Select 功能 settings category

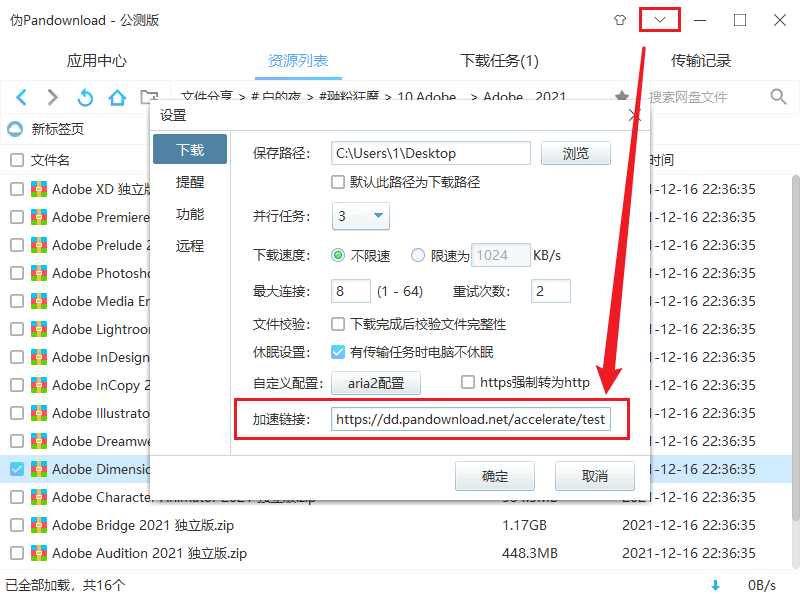click(190, 214)
